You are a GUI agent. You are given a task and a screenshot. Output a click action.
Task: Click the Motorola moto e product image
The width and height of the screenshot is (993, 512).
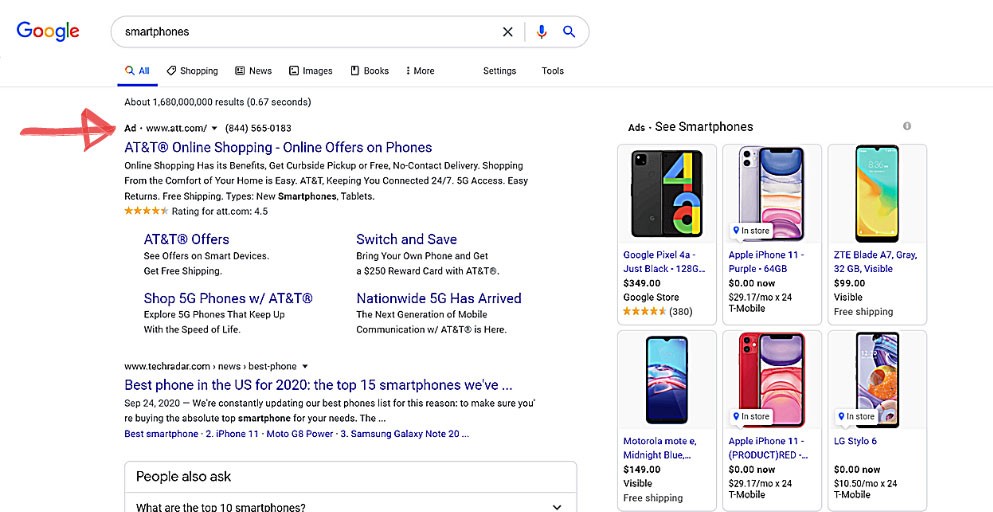[667, 380]
